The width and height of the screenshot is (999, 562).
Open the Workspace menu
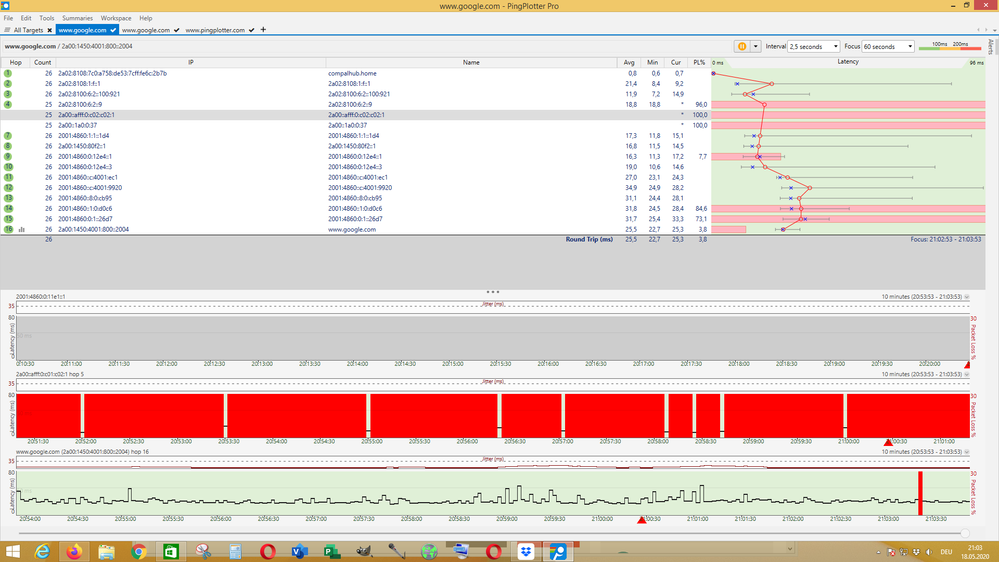(x=115, y=18)
